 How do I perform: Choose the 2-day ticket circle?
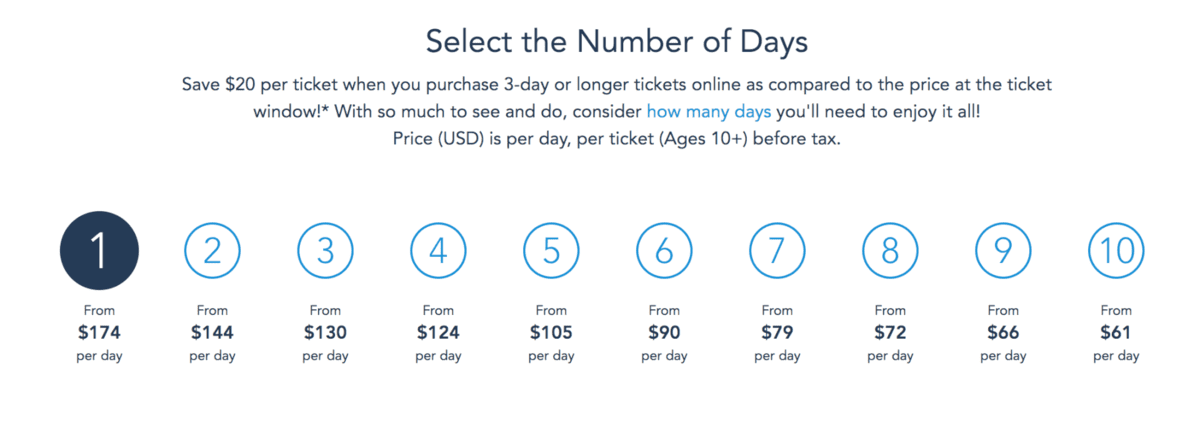tap(212, 250)
